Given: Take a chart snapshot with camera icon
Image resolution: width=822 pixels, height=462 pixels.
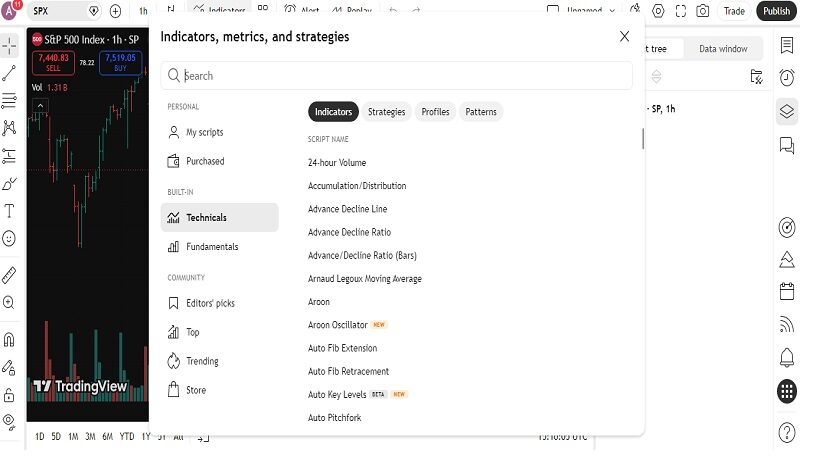Looking at the screenshot, I should 703,11.
